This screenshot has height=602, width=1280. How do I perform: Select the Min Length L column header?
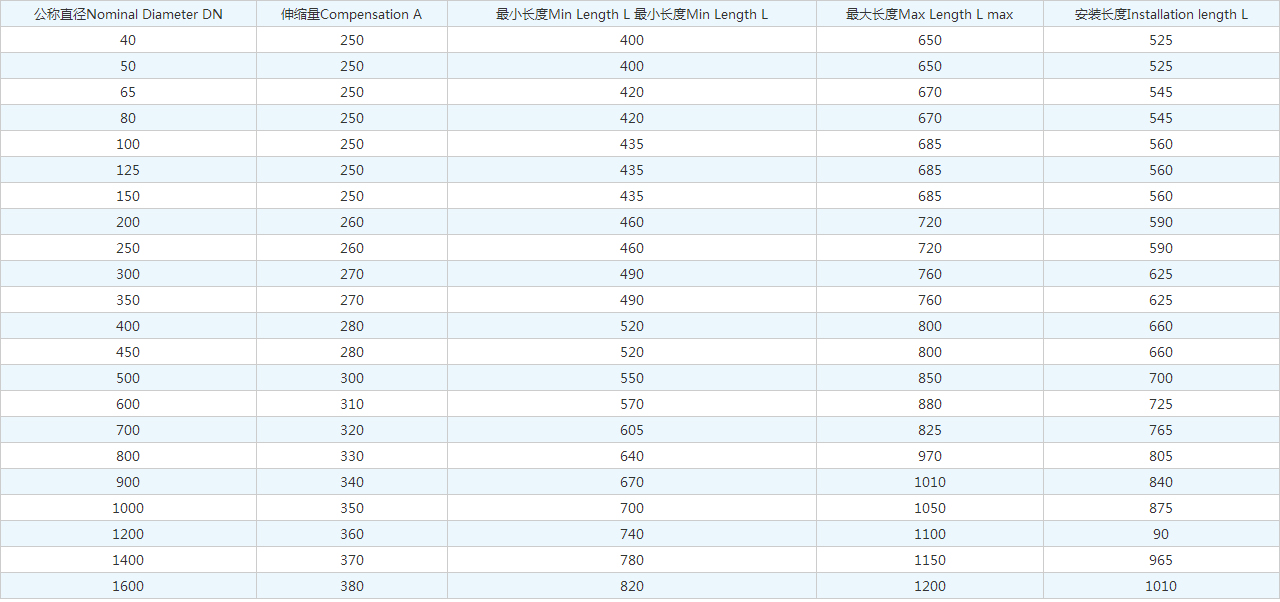(631, 14)
